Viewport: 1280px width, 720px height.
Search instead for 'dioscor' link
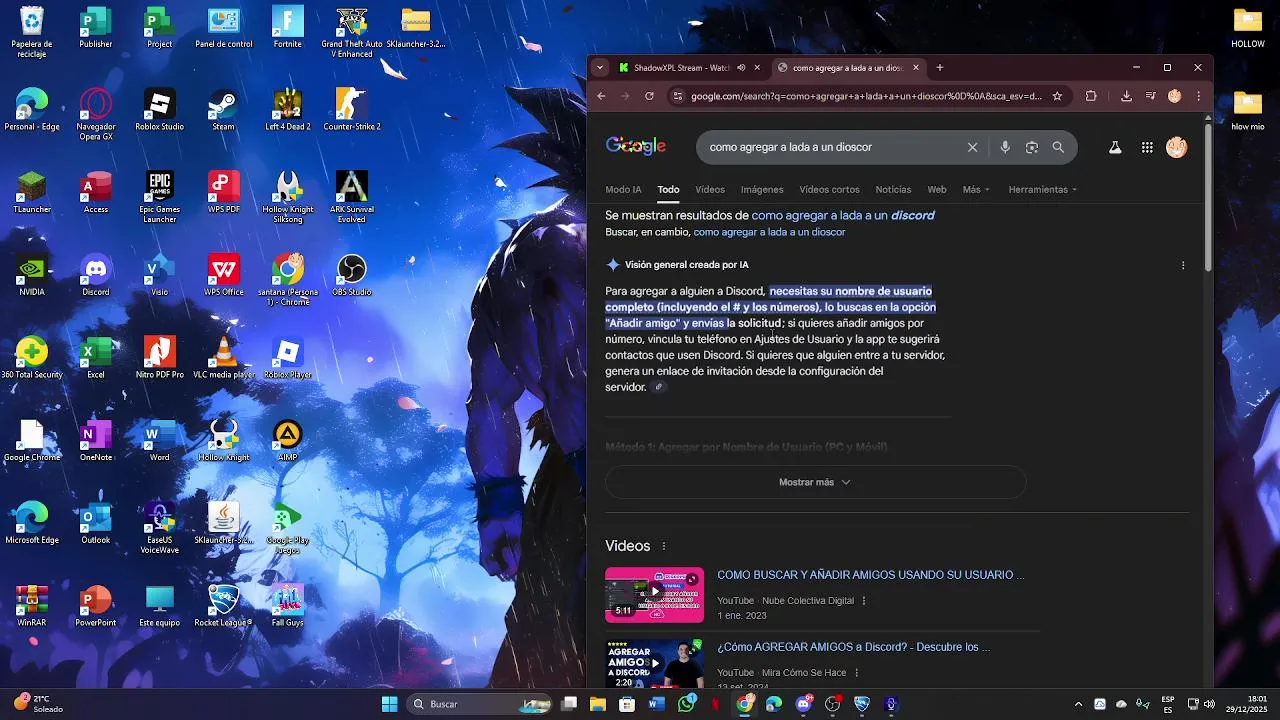[x=769, y=232]
